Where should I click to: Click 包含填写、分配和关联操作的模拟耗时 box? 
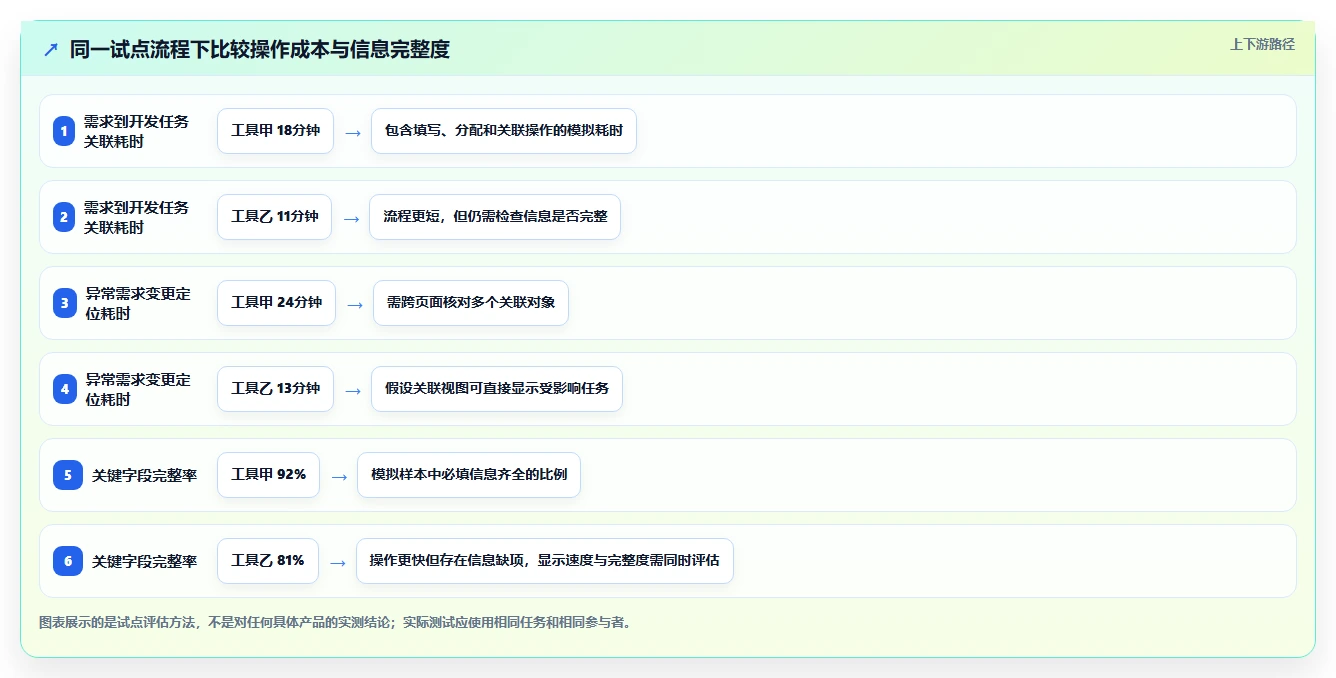[504, 131]
